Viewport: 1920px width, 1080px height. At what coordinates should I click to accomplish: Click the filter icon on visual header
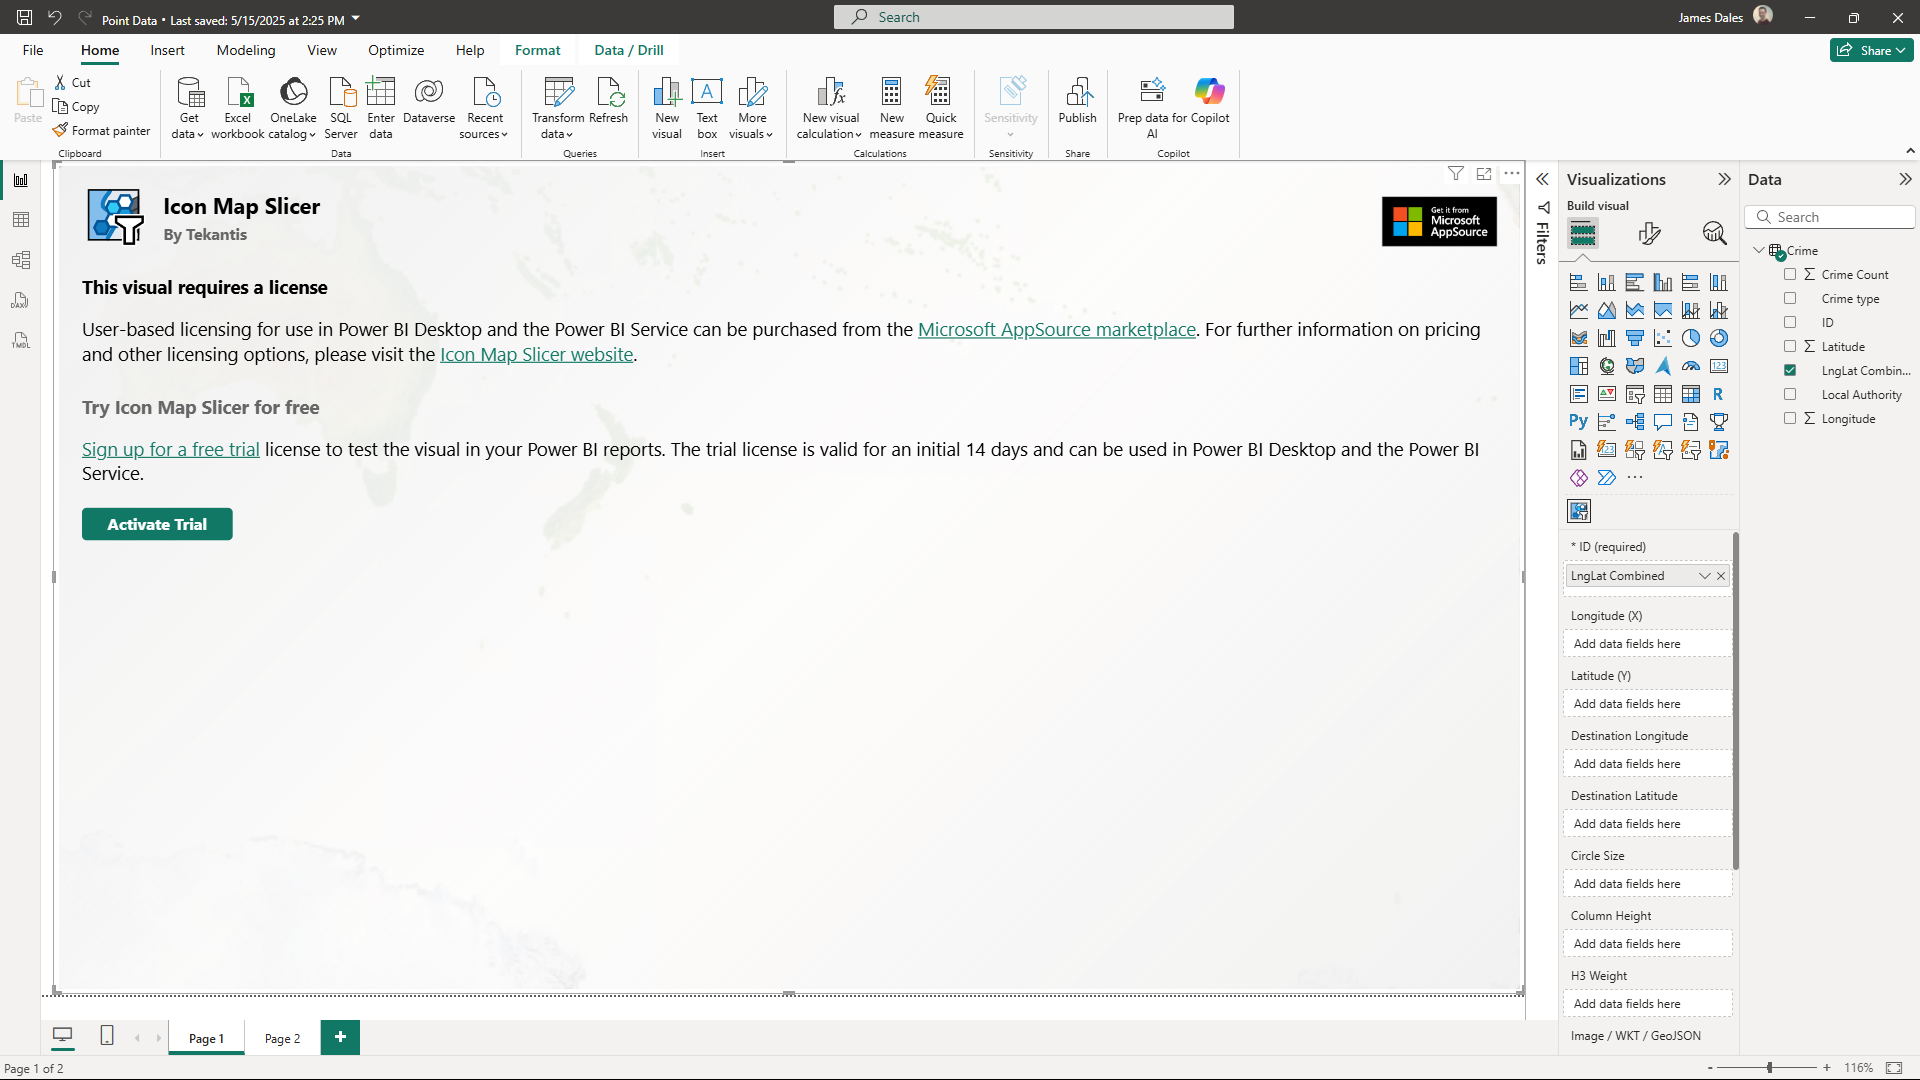pos(1456,174)
